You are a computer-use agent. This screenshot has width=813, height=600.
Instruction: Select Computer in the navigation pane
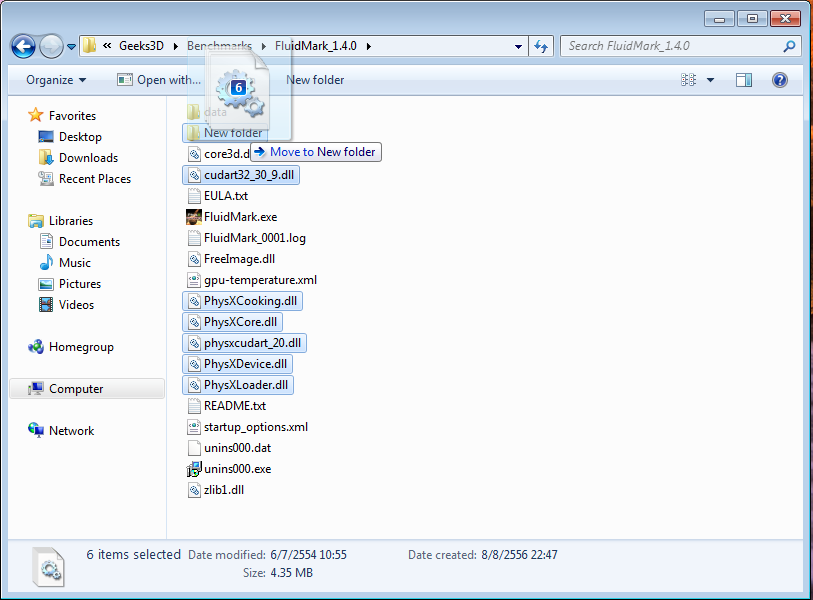click(87, 389)
